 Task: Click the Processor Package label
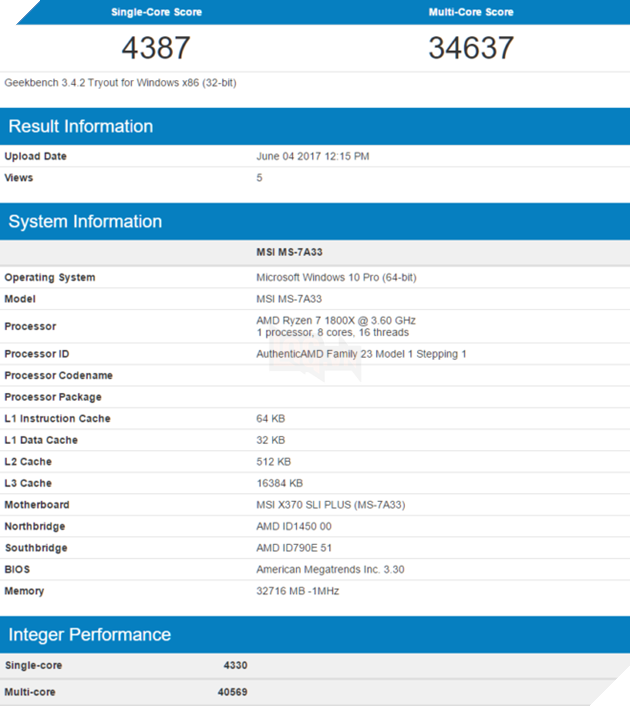coord(53,397)
